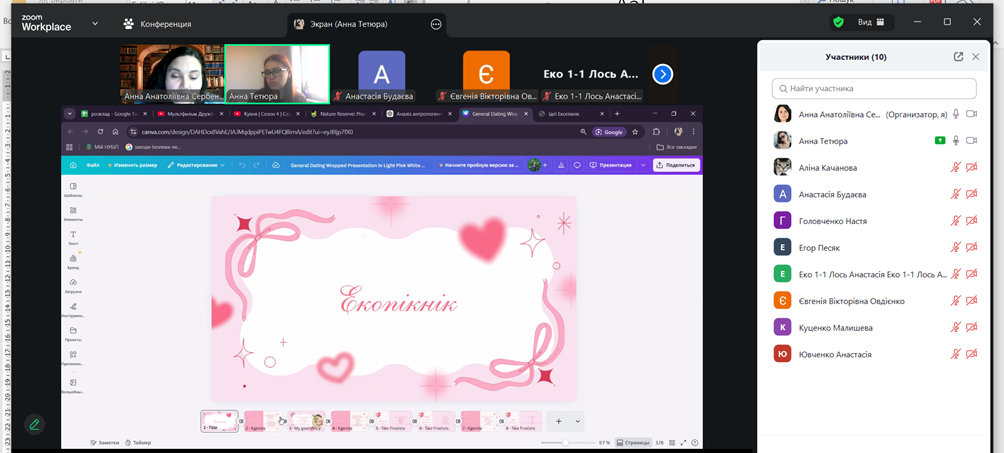
Task: Open Canva Текст tool in sidebar
Action: tap(73, 237)
